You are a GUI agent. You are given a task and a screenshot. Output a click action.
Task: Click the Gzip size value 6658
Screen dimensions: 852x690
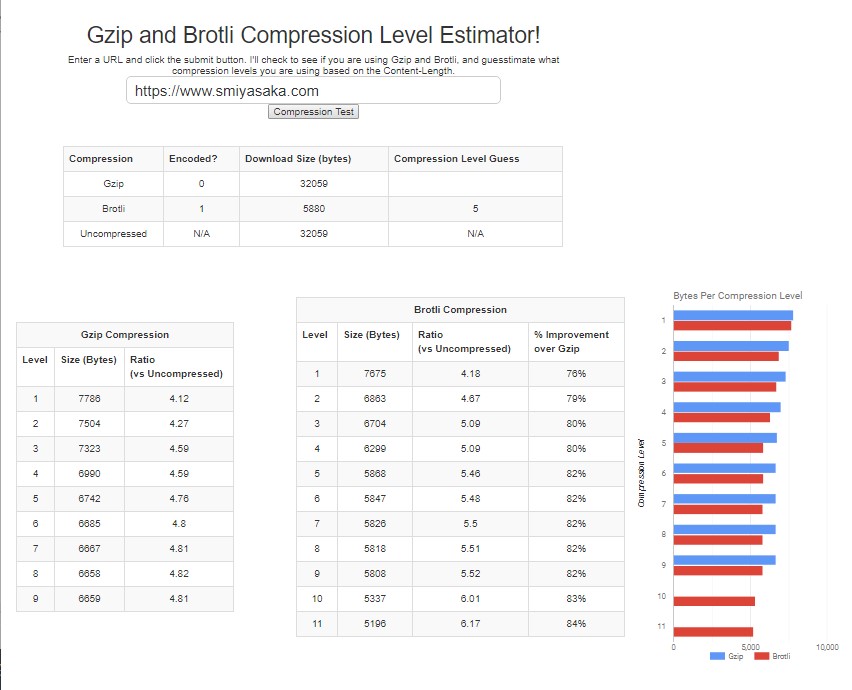point(89,574)
